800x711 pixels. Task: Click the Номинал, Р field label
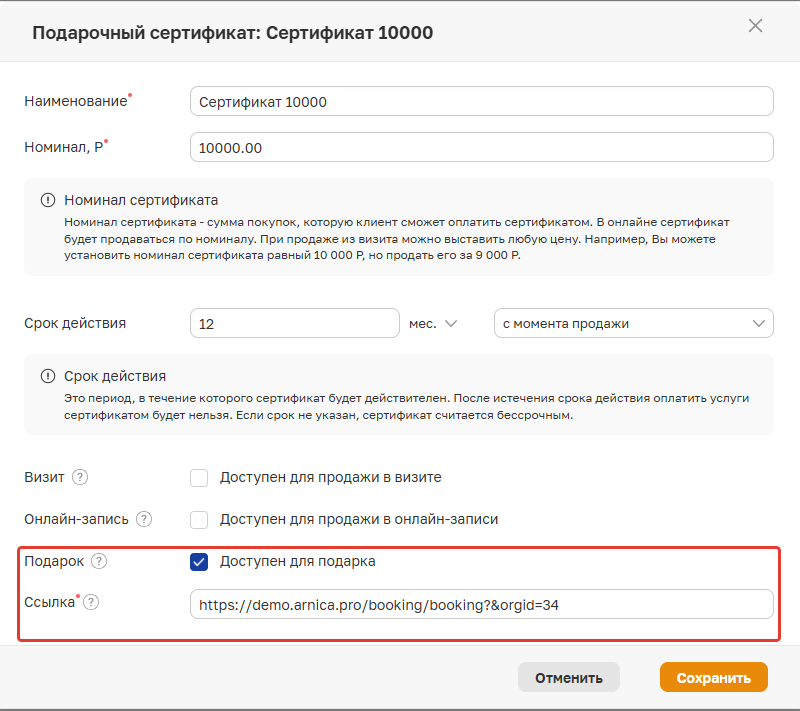click(x=62, y=146)
